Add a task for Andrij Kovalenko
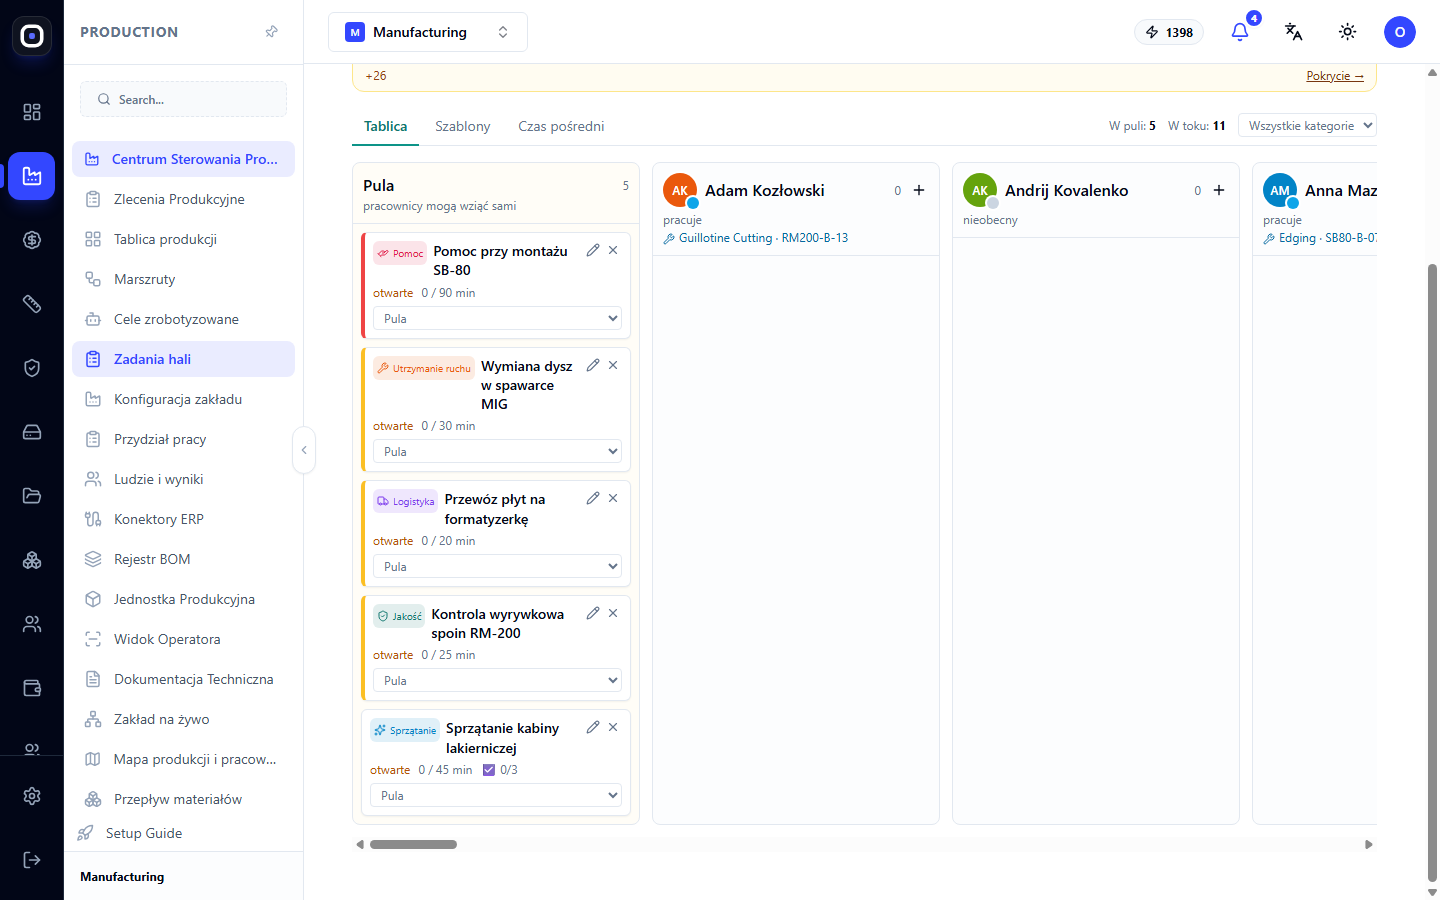The width and height of the screenshot is (1440, 900). click(x=1219, y=190)
